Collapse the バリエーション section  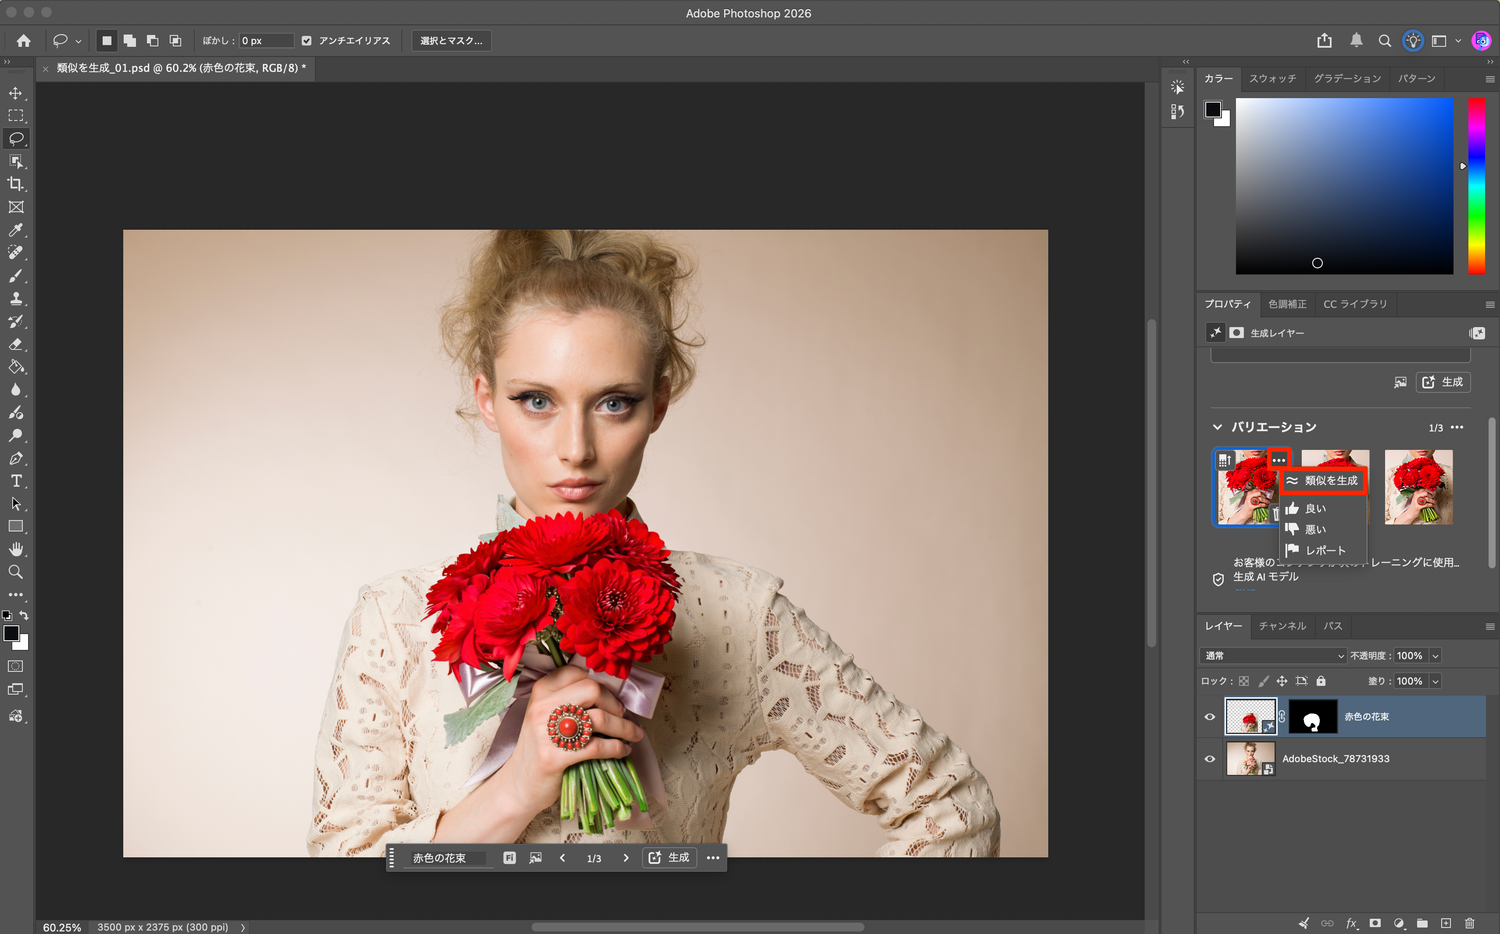1217,427
